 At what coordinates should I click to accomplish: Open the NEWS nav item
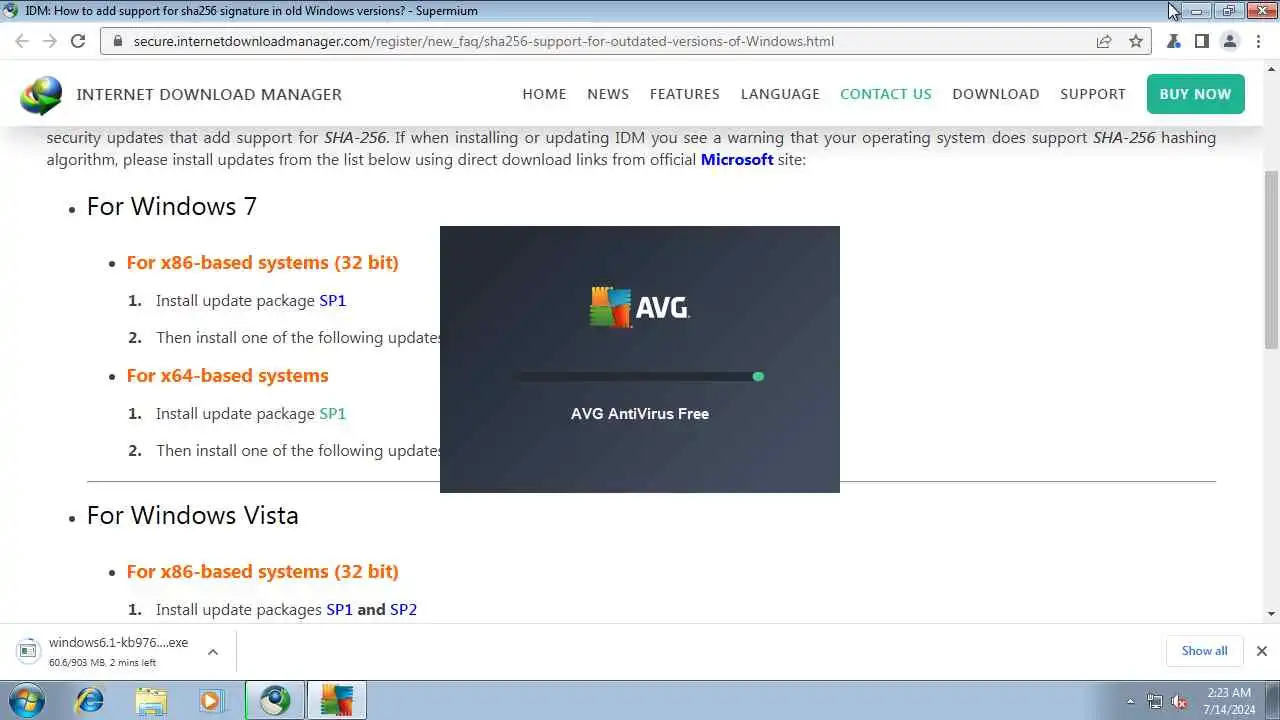(x=608, y=94)
